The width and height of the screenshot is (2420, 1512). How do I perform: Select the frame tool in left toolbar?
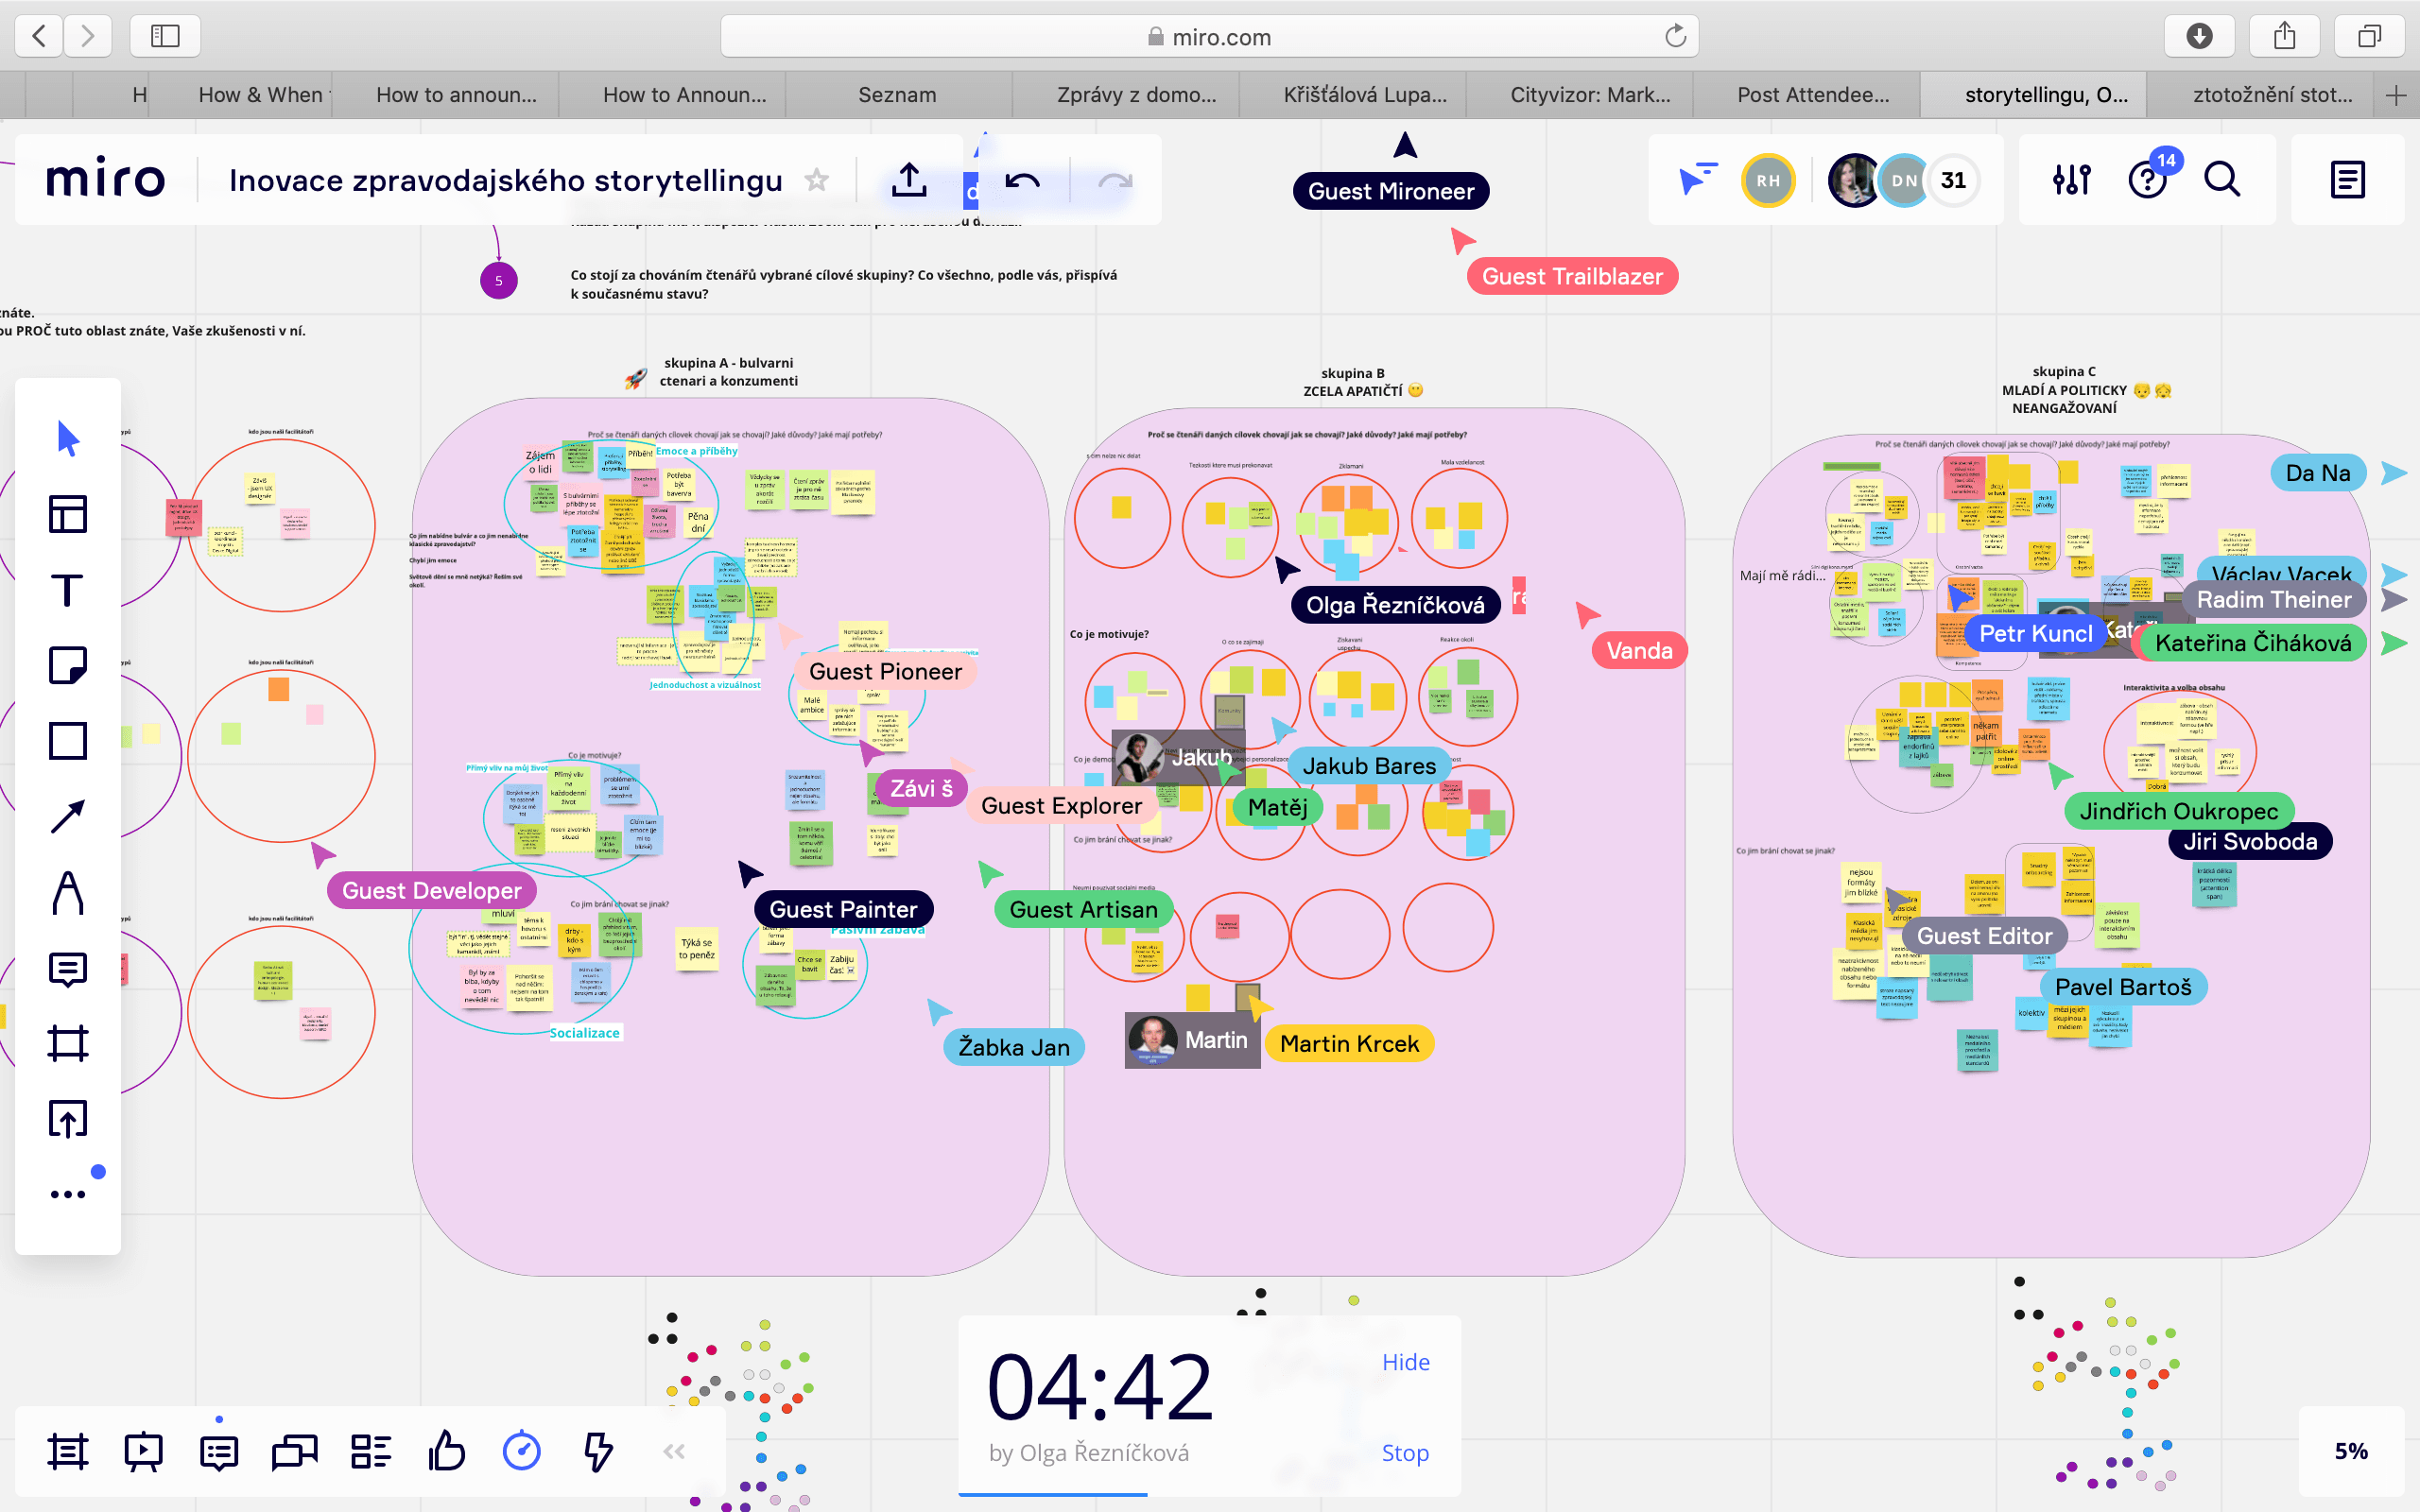point(67,1043)
